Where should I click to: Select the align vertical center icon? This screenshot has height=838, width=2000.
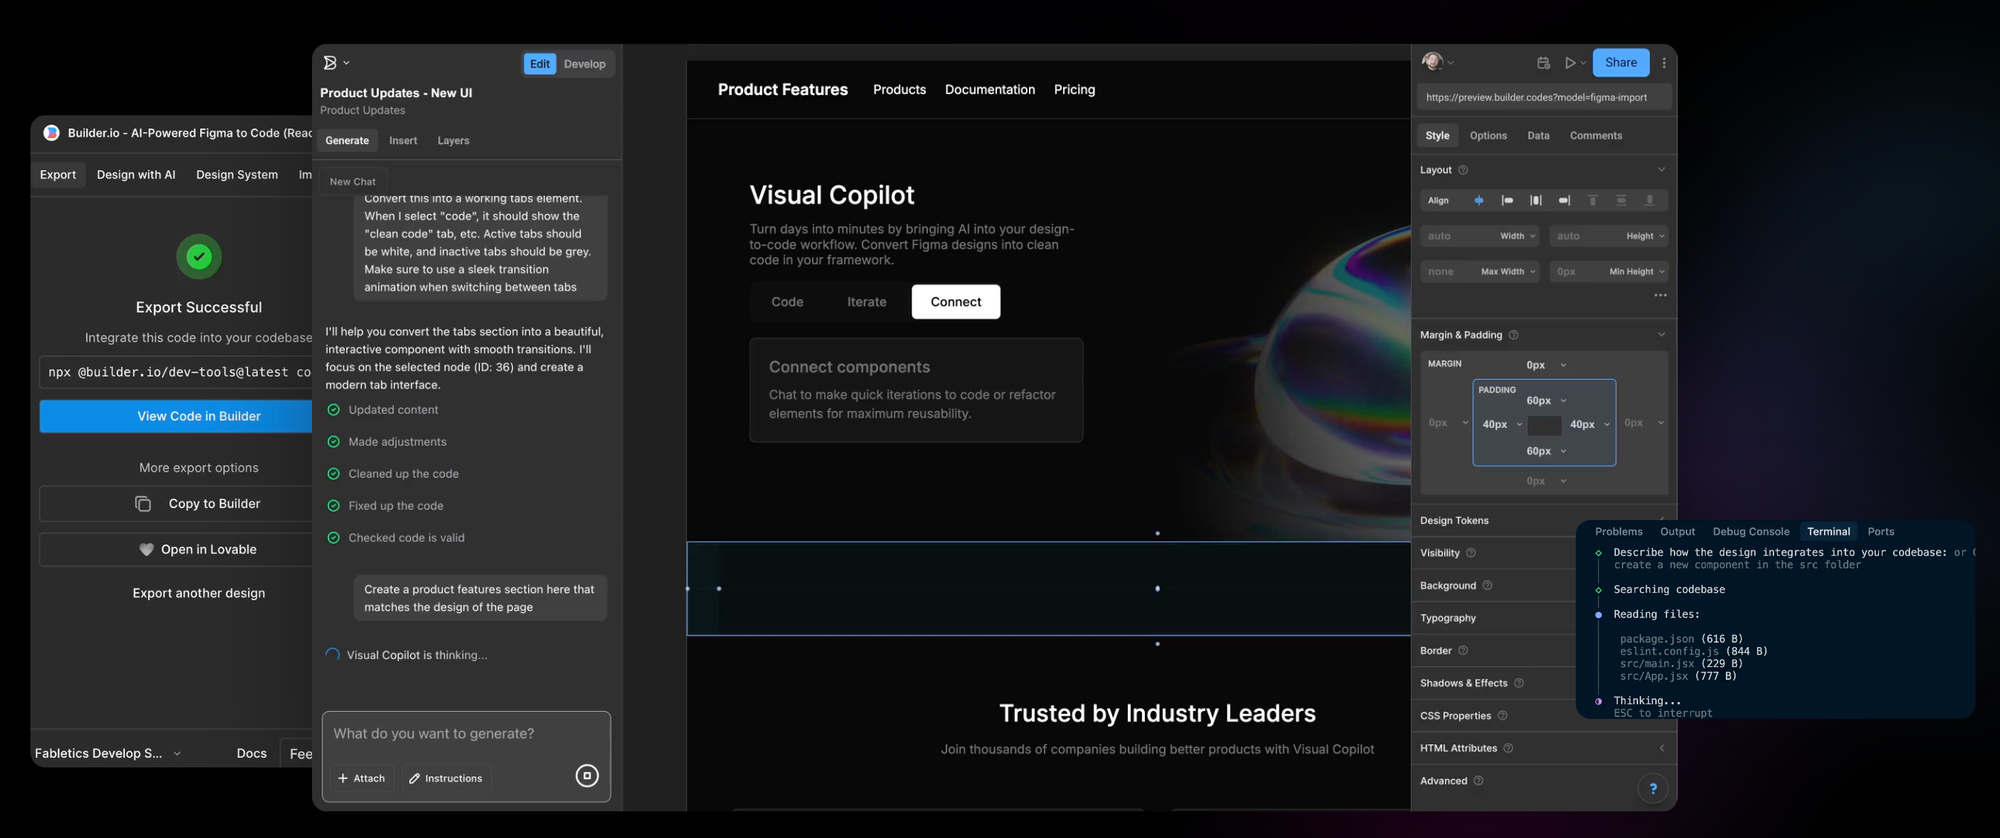[x=1621, y=201]
